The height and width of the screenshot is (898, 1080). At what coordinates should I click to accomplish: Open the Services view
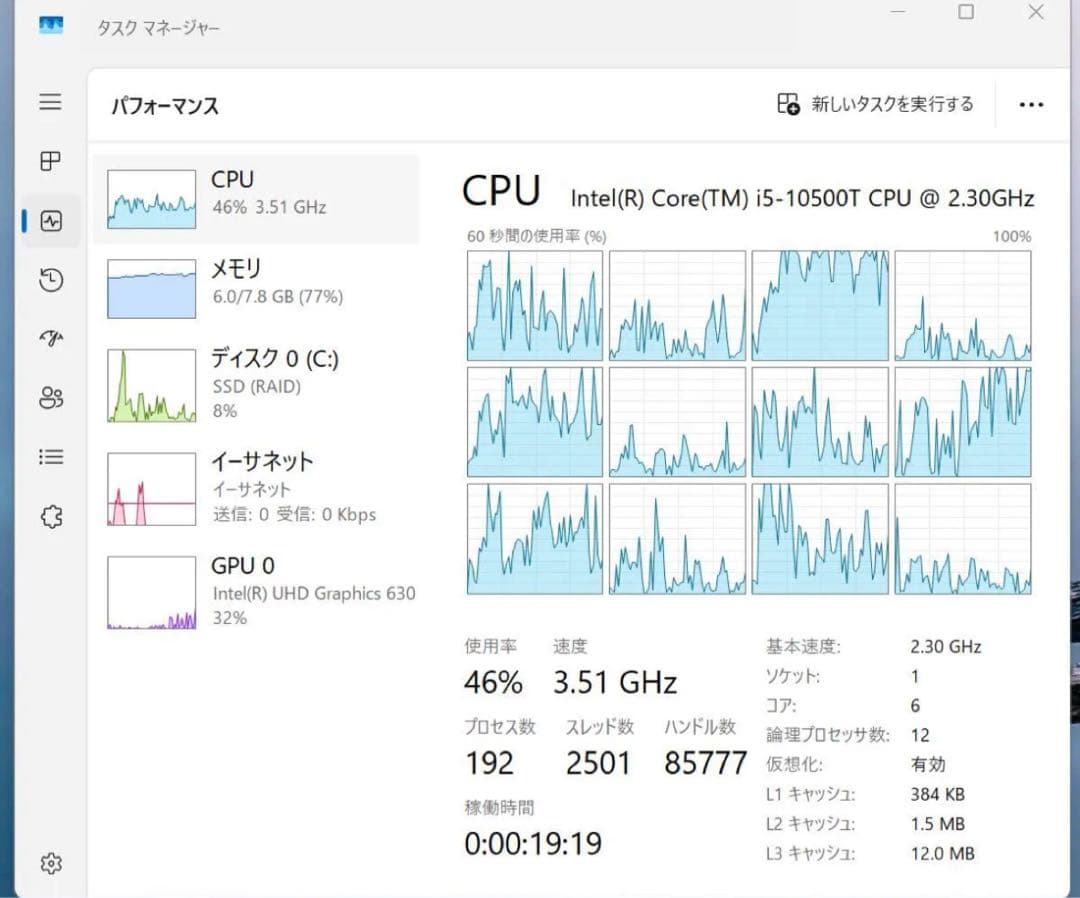(50, 516)
